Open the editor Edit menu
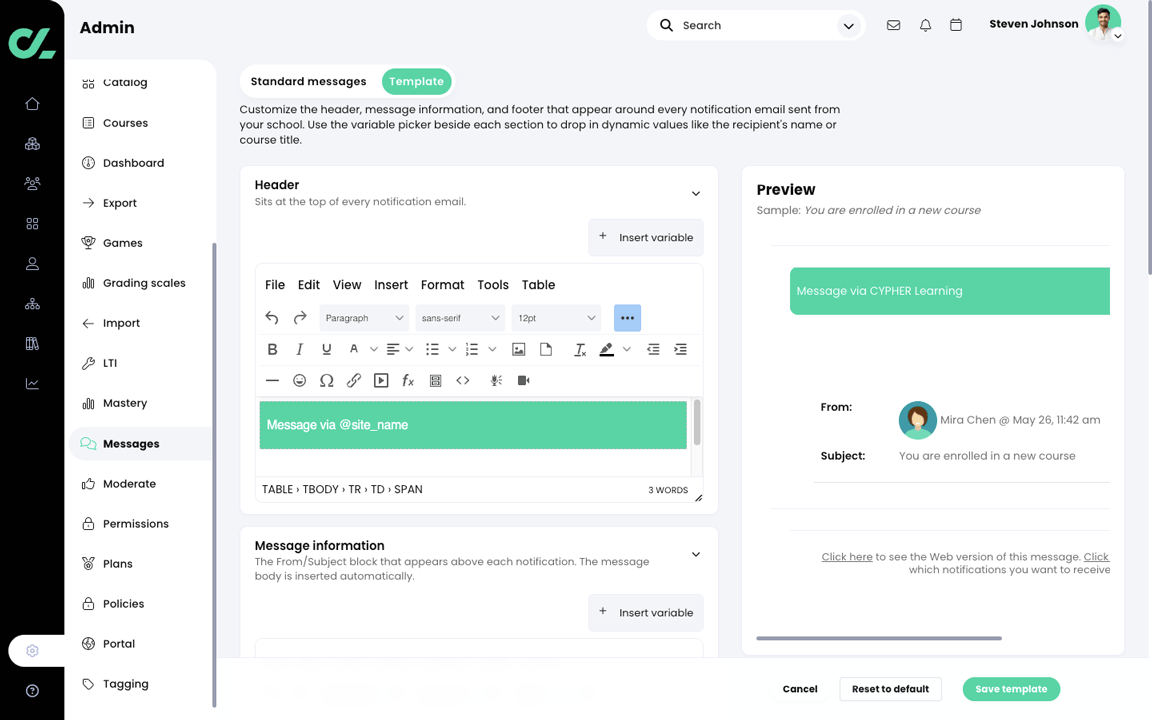The width and height of the screenshot is (1152, 720). 309,285
